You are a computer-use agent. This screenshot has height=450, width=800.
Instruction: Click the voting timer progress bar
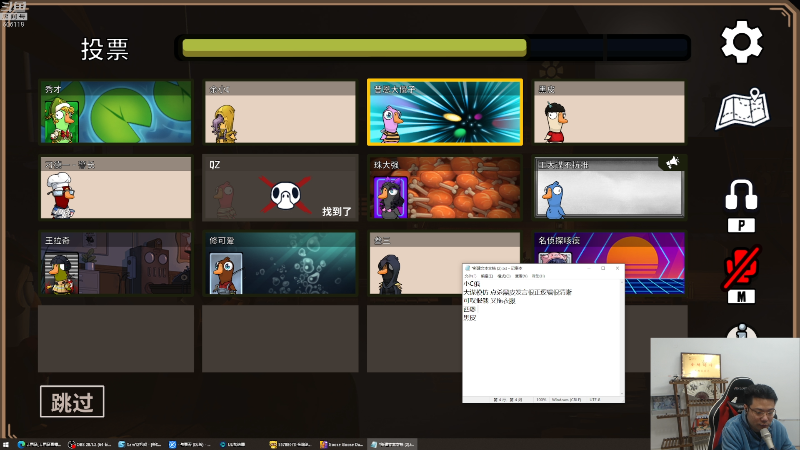point(433,48)
